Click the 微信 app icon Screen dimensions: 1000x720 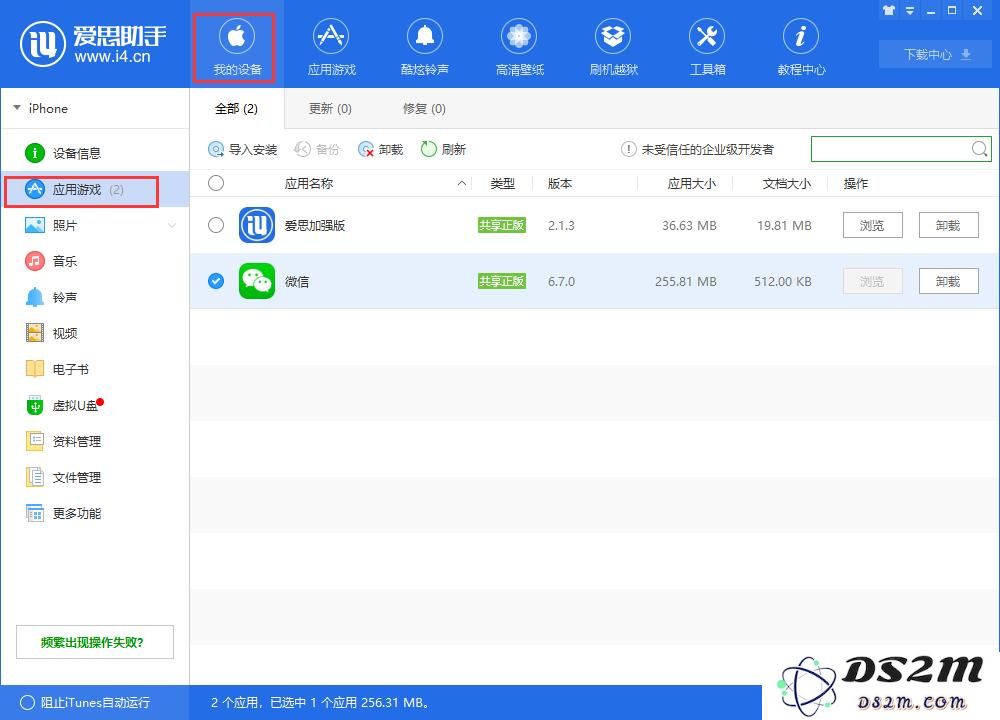click(257, 281)
